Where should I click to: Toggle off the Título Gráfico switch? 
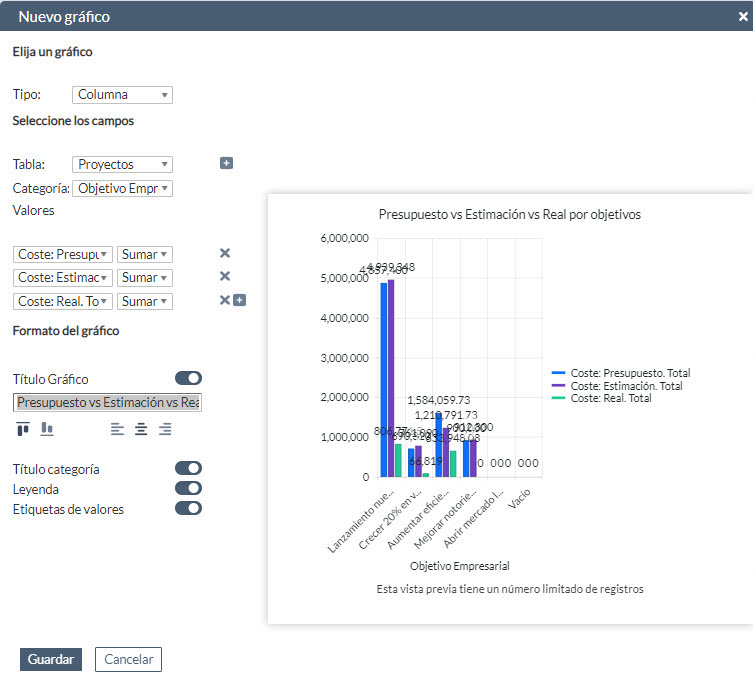(x=188, y=378)
